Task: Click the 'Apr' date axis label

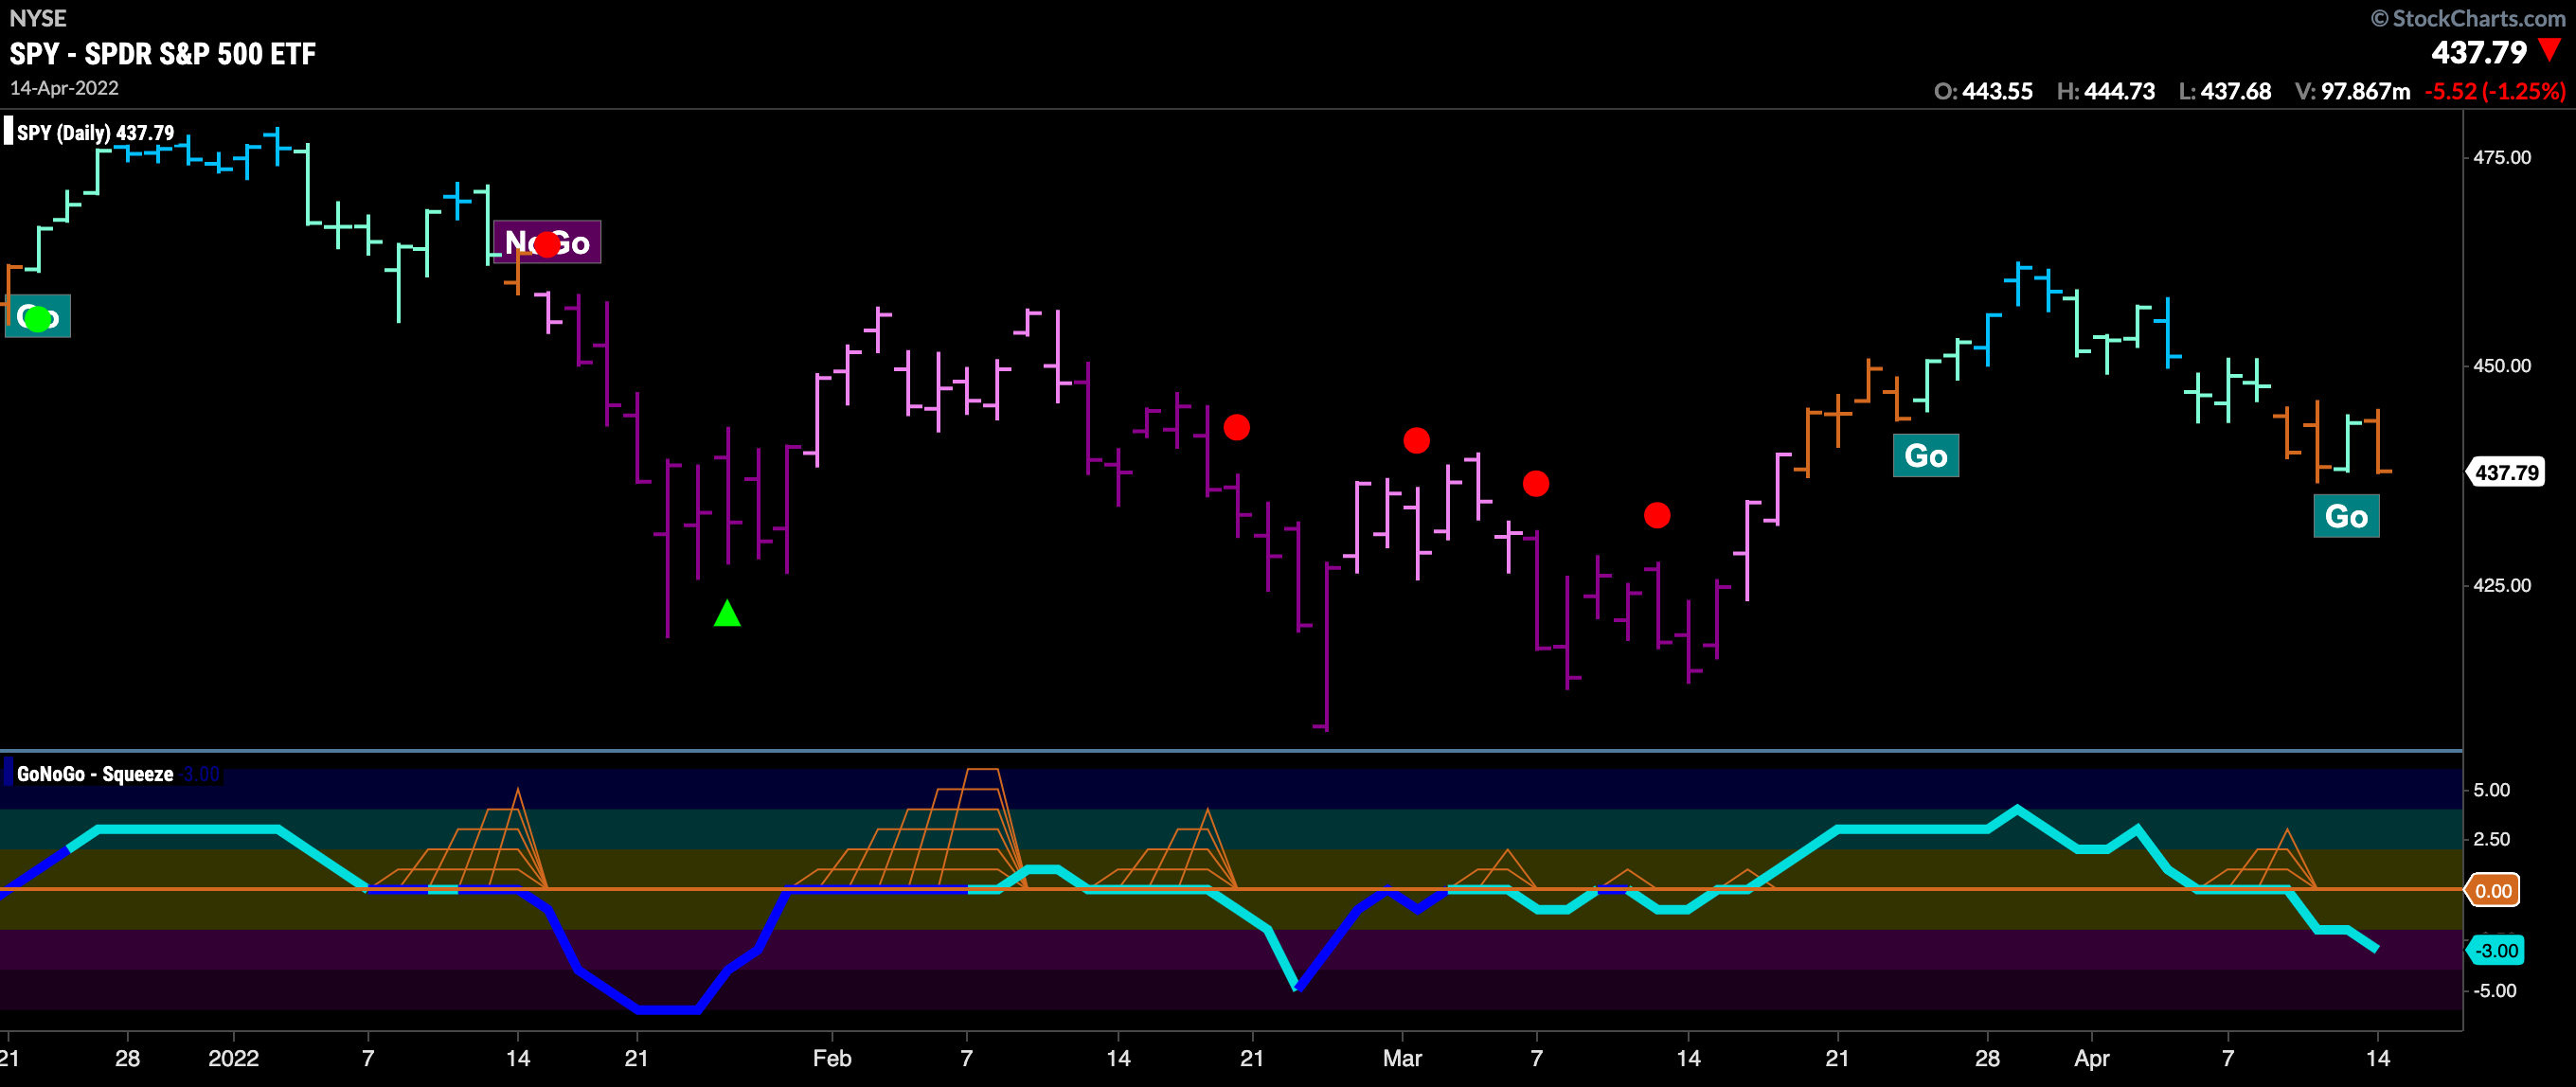Action: [x=2091, y=1058]
